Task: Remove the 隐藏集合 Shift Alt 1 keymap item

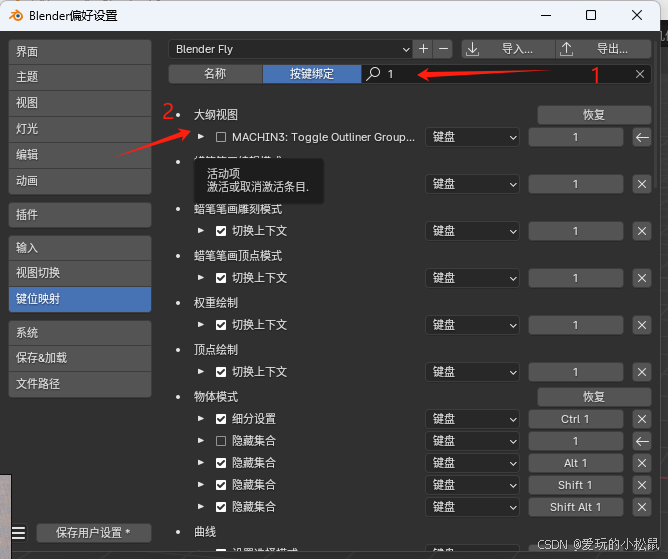Action: pyautogui.click(x=642, y=507)
